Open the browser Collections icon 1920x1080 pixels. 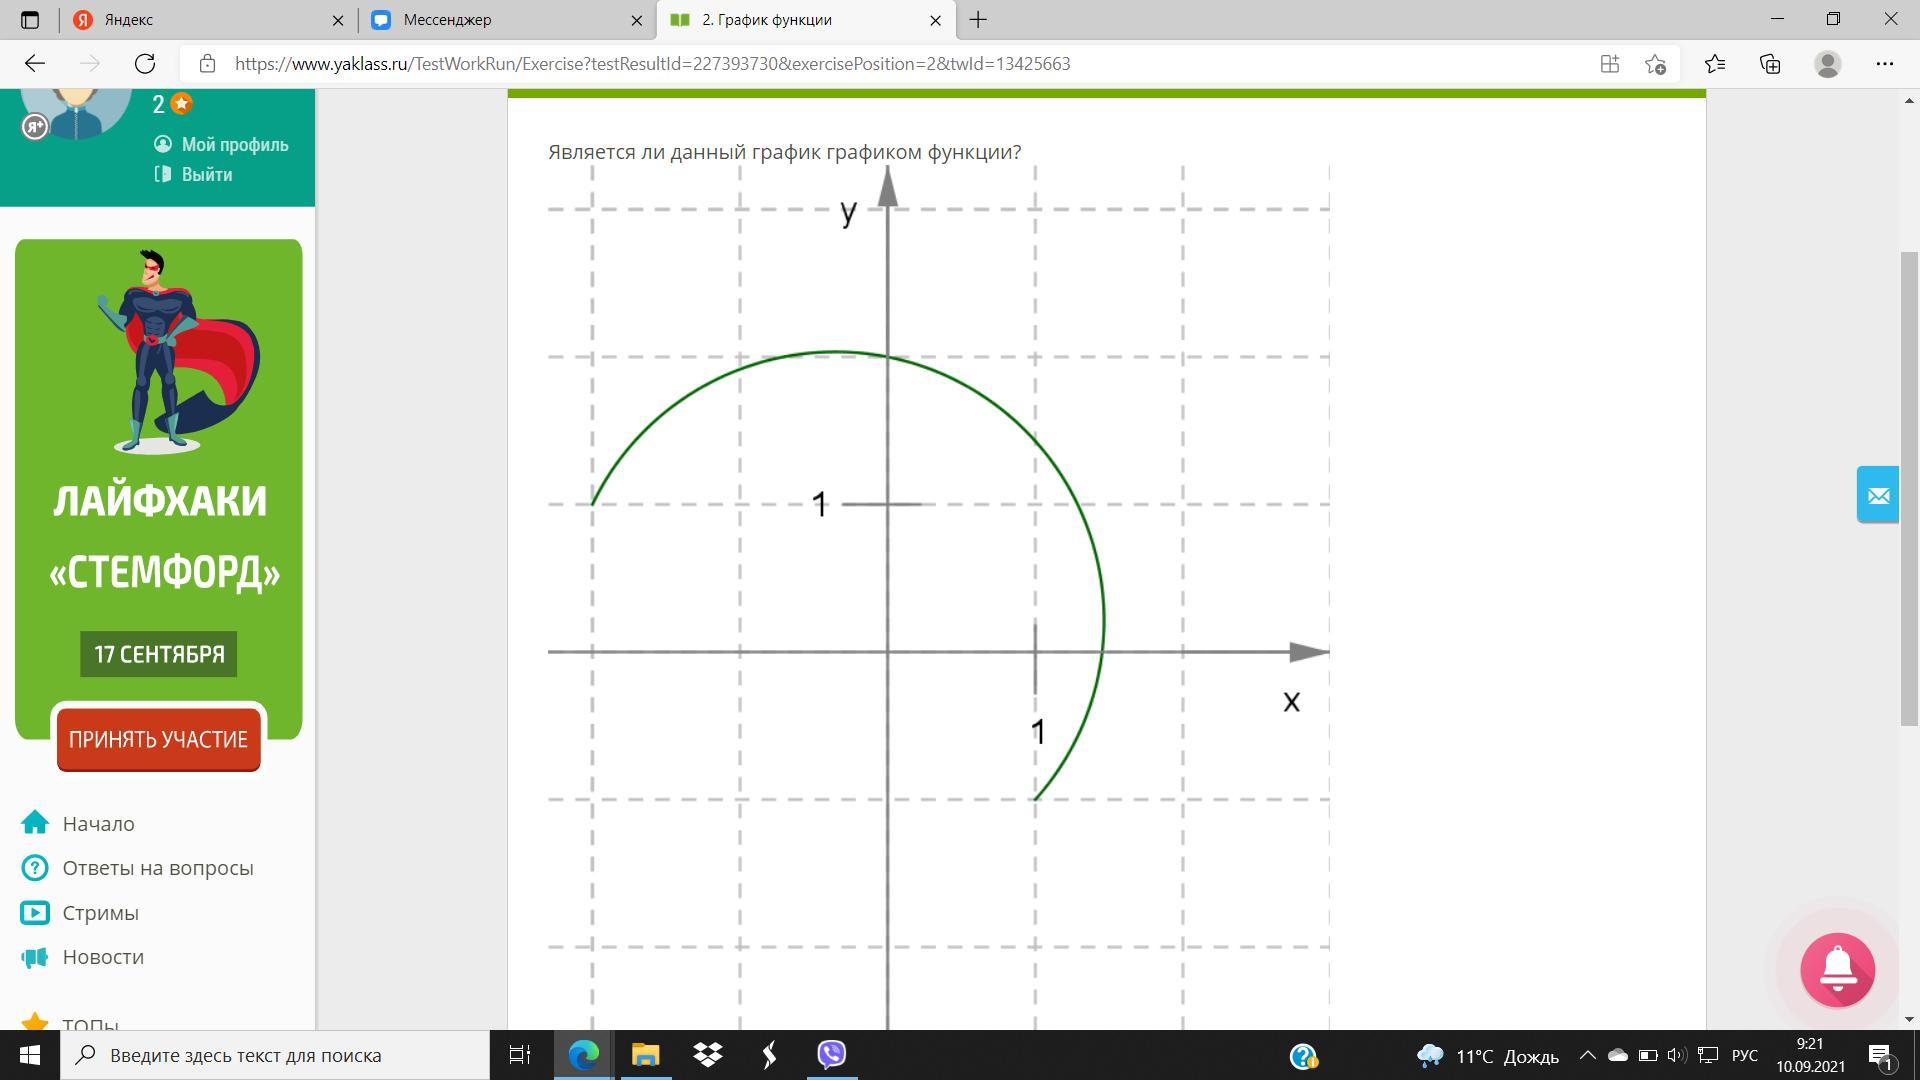[x=1770, y=64]
